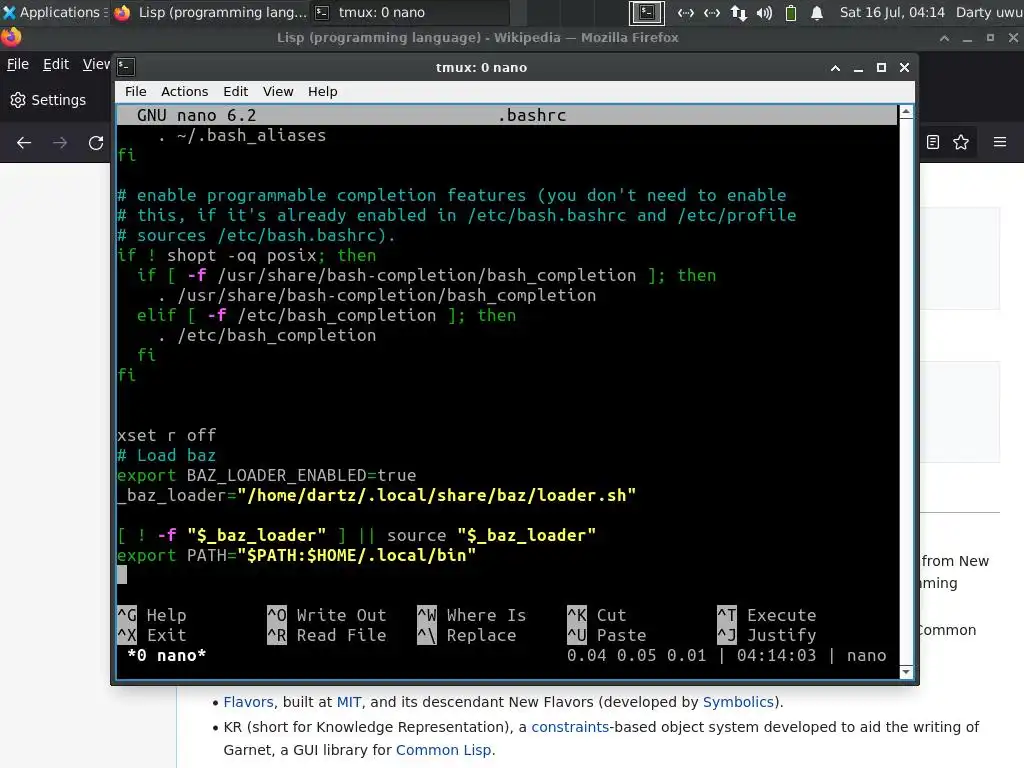This screenshot has height=768, width=1024.
Task: Open the Common Lisp link
Action: (443, 750)
